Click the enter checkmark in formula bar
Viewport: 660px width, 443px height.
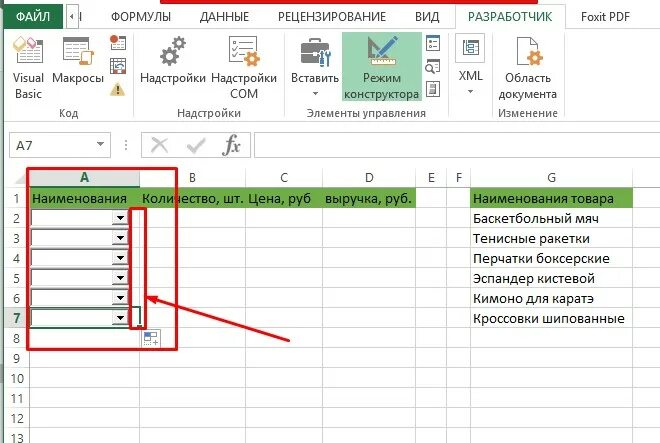click(196, 146)
